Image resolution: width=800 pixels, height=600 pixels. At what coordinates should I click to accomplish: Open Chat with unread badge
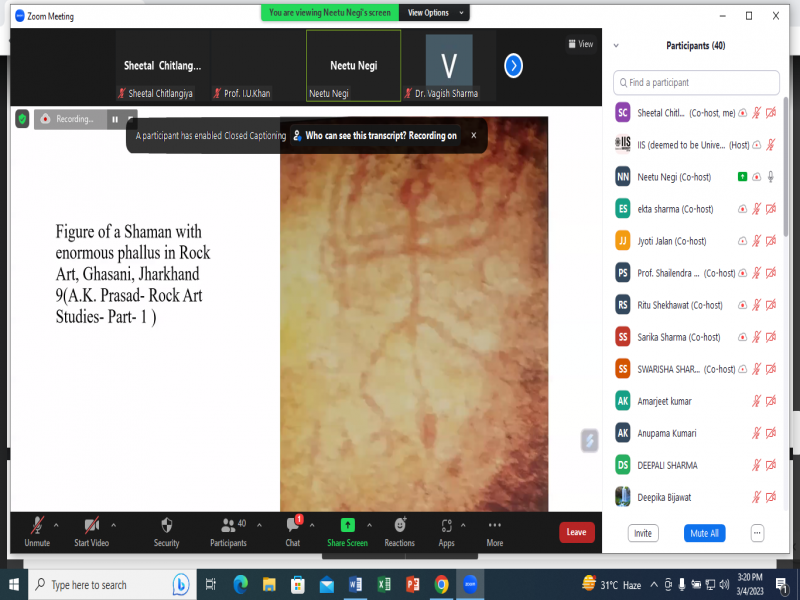293,525
